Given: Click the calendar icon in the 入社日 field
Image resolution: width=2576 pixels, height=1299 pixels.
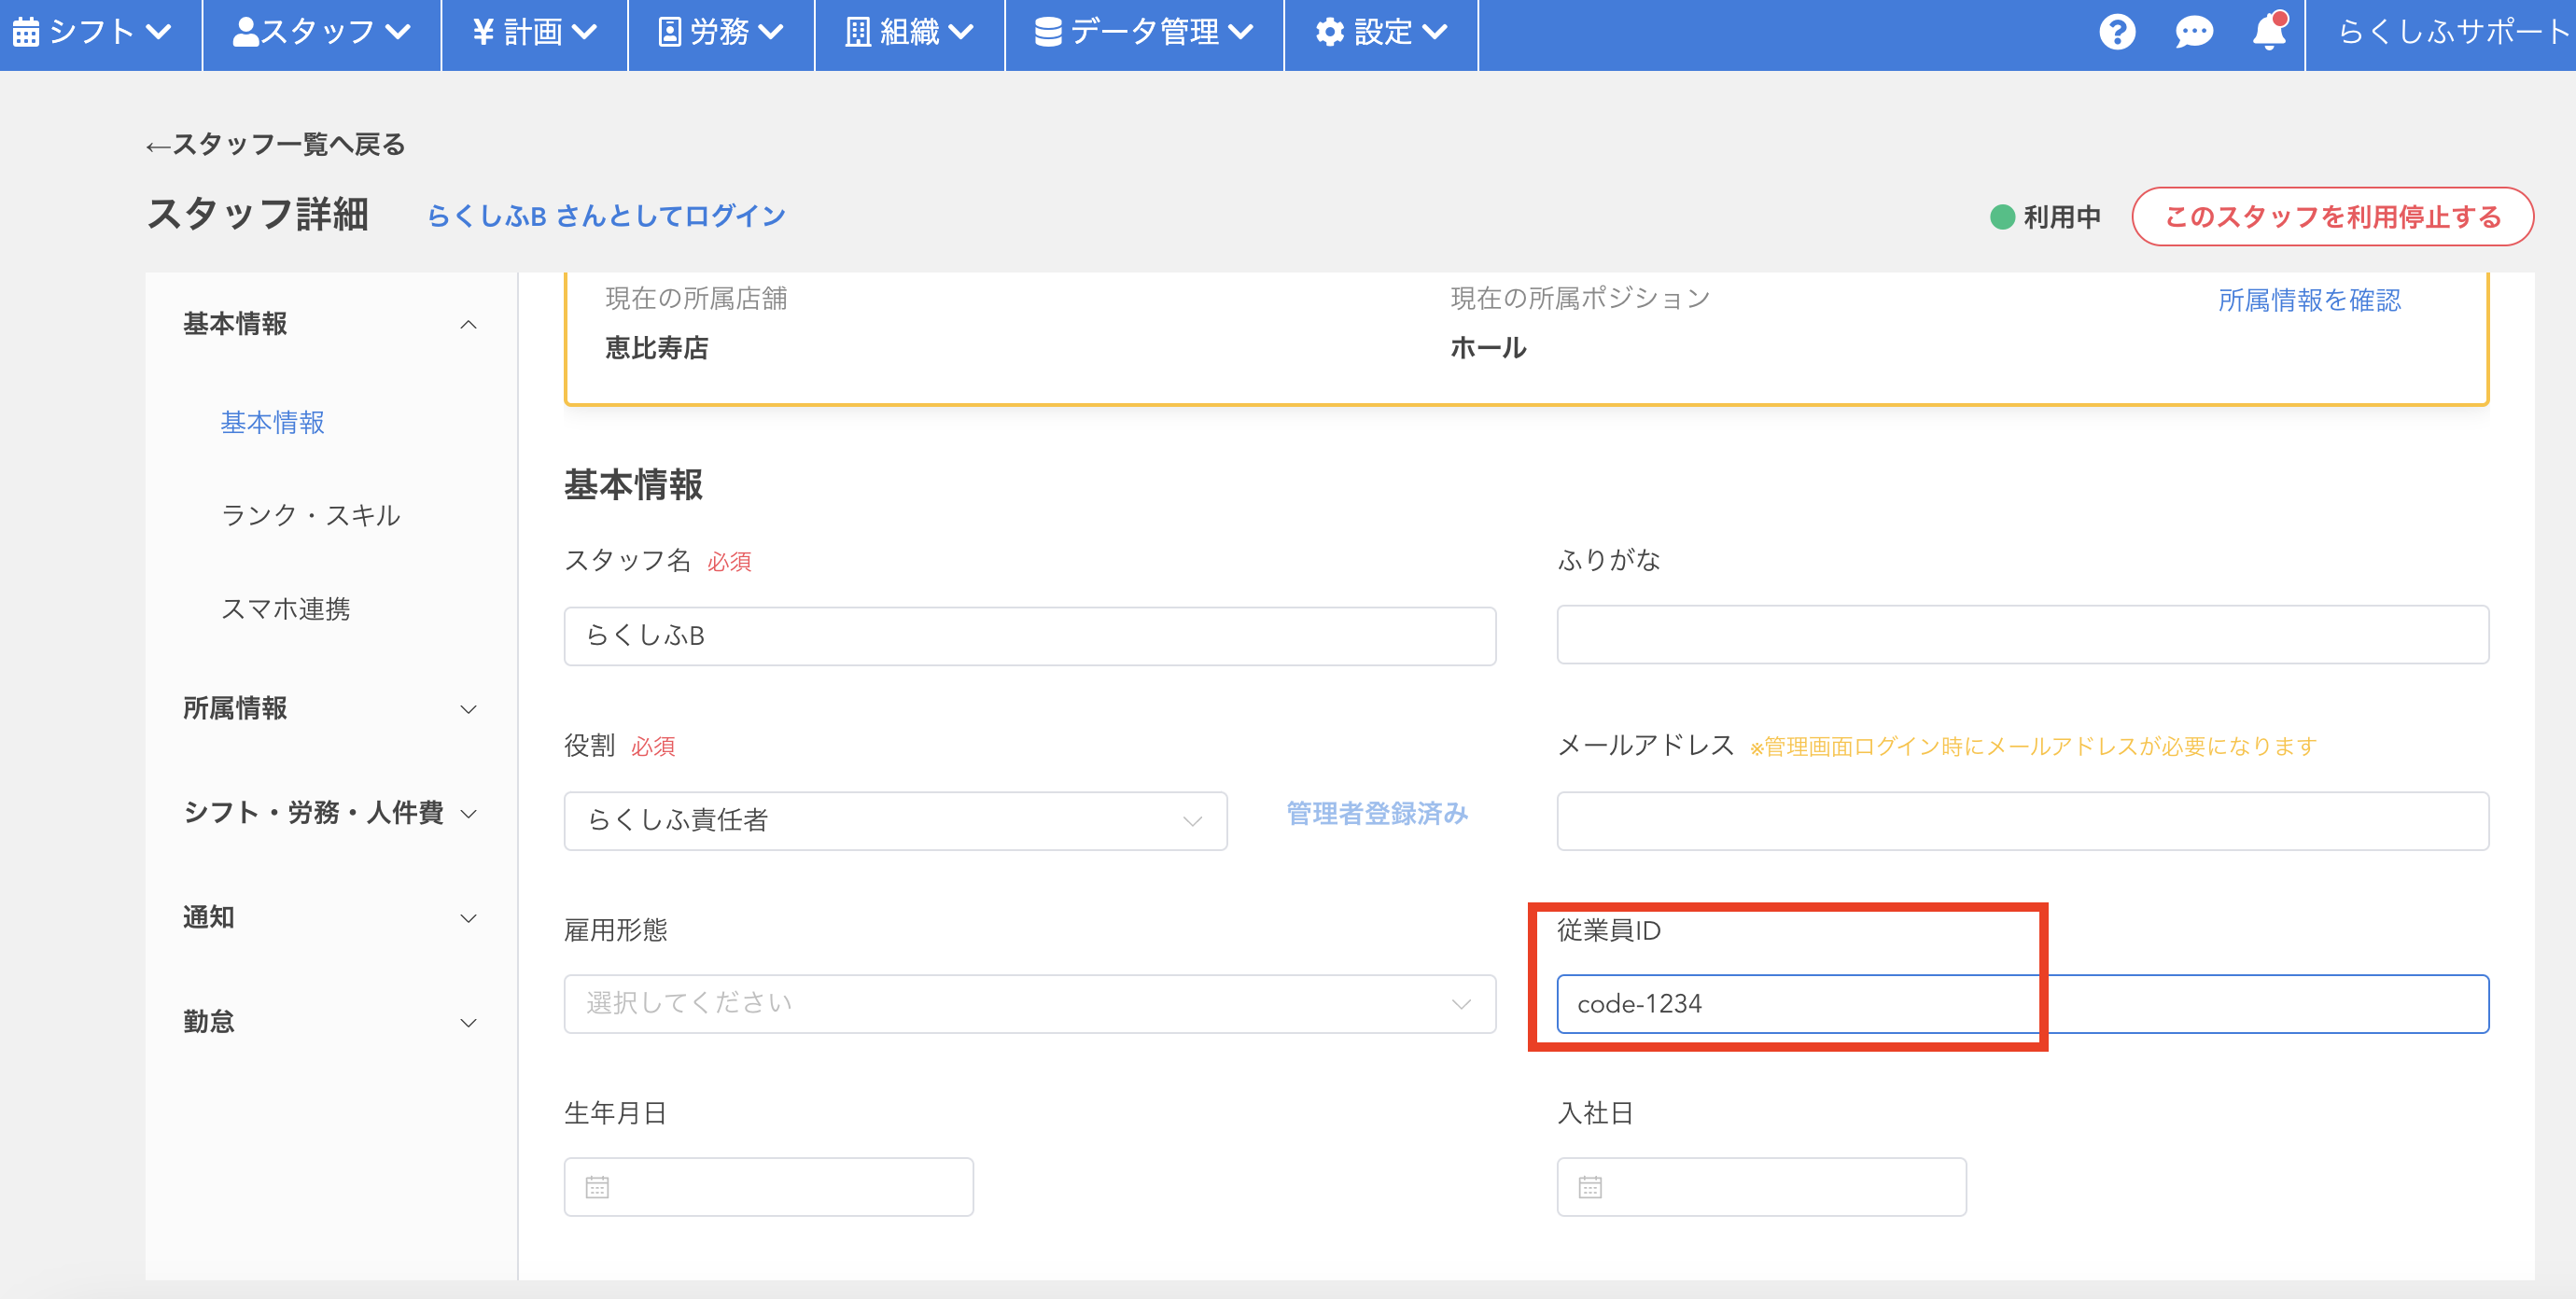Looking at the screenshot, I should [x=1590, y=1187].
